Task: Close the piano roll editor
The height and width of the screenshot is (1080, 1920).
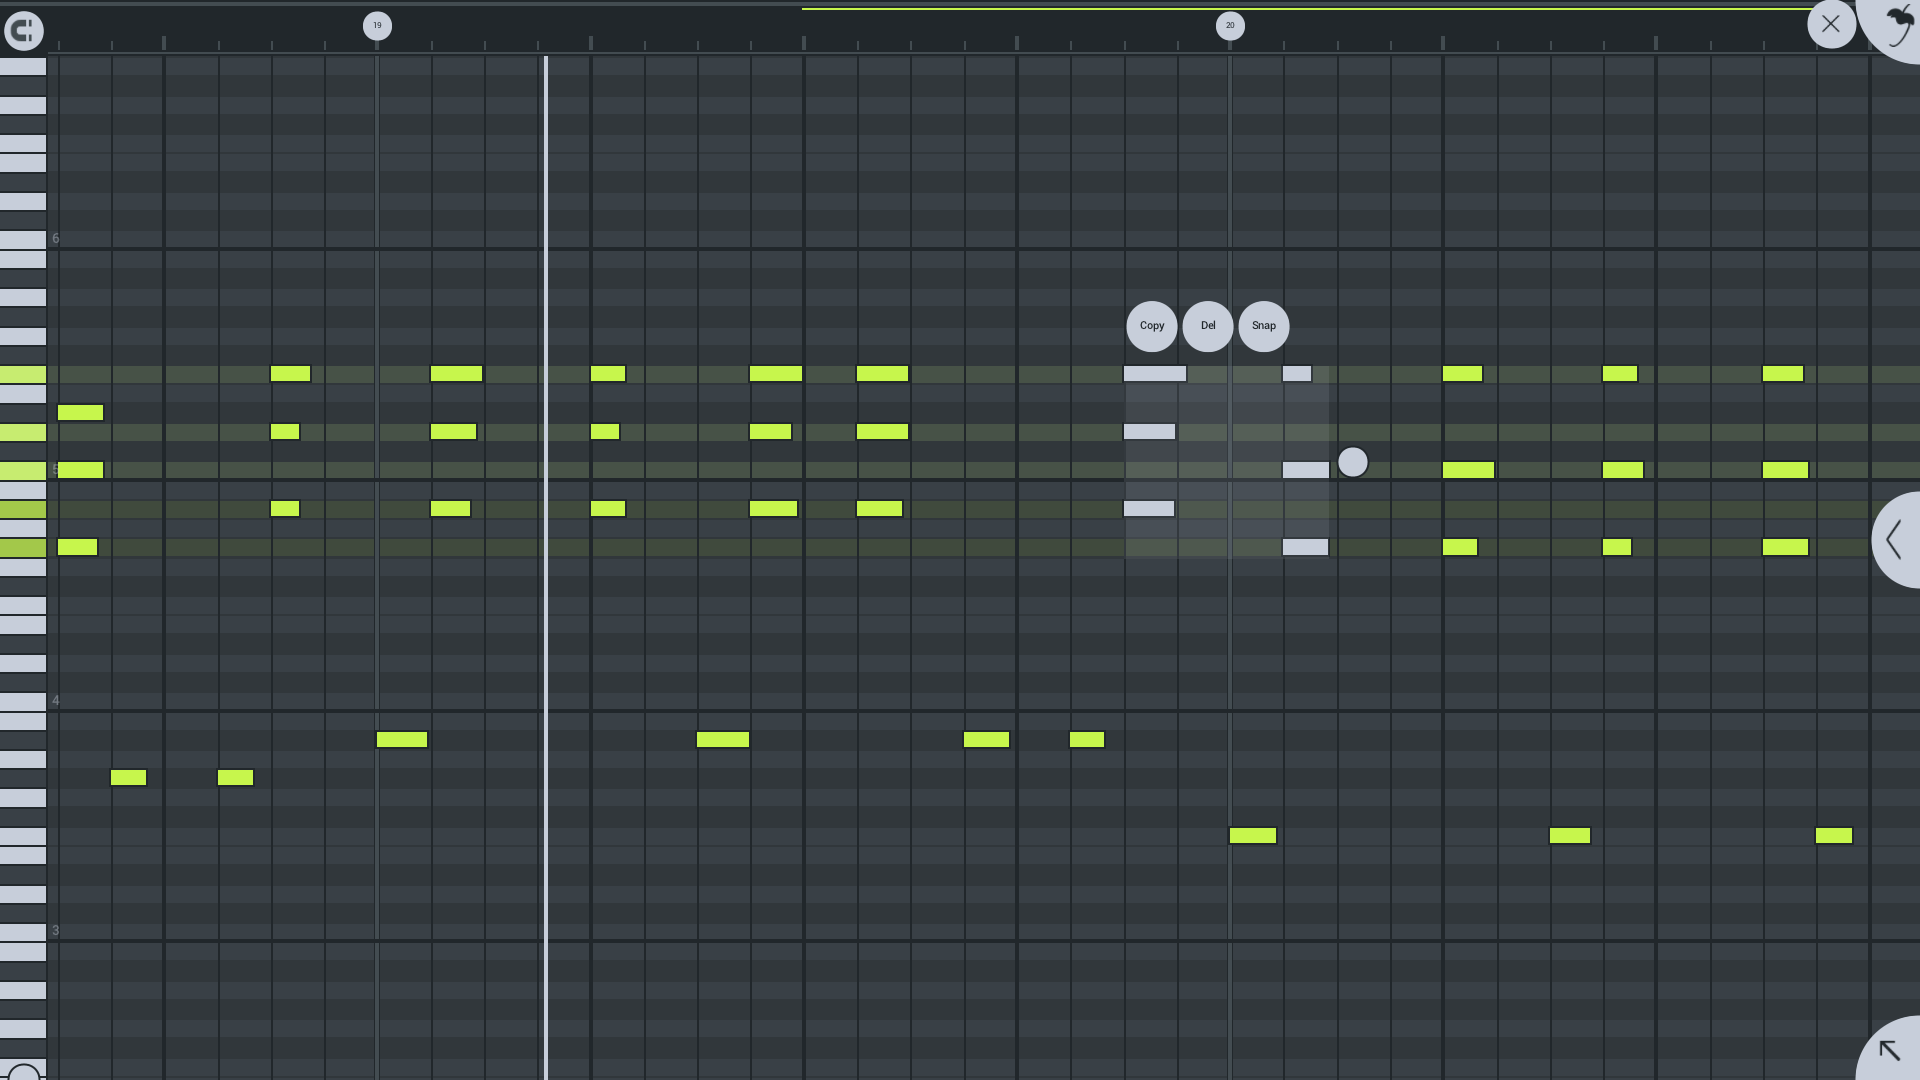Action: point(1831,23)
